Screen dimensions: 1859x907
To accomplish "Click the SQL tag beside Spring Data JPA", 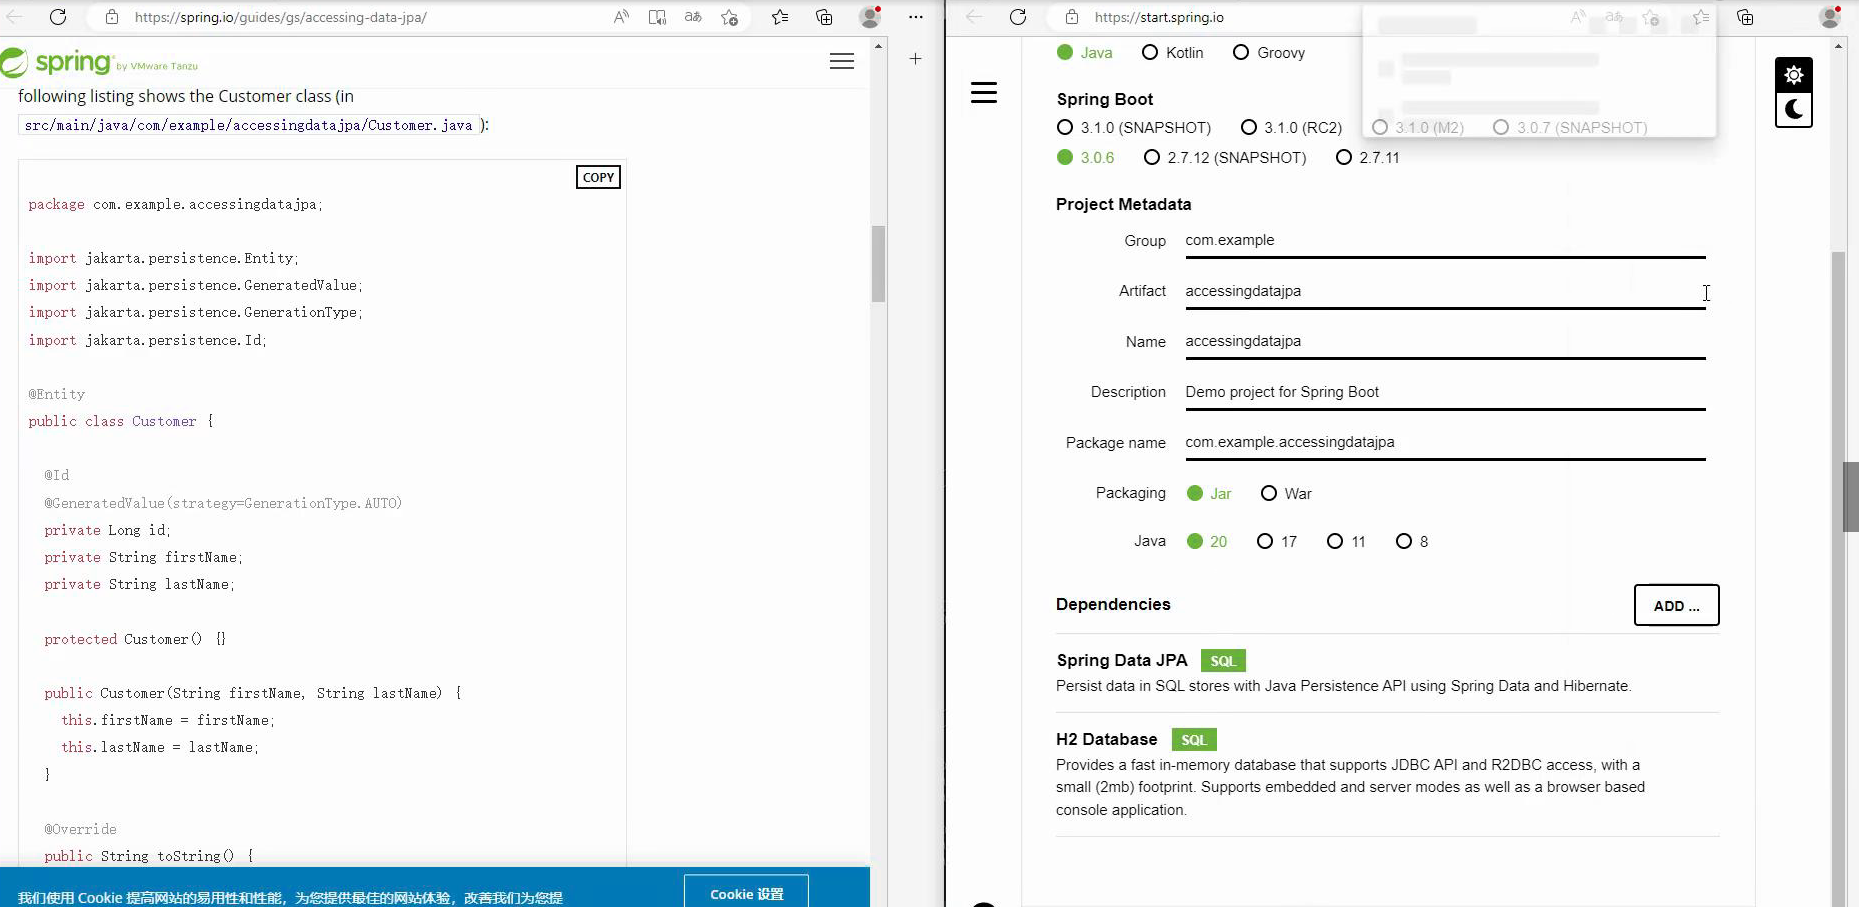I will pos(1223,661).
